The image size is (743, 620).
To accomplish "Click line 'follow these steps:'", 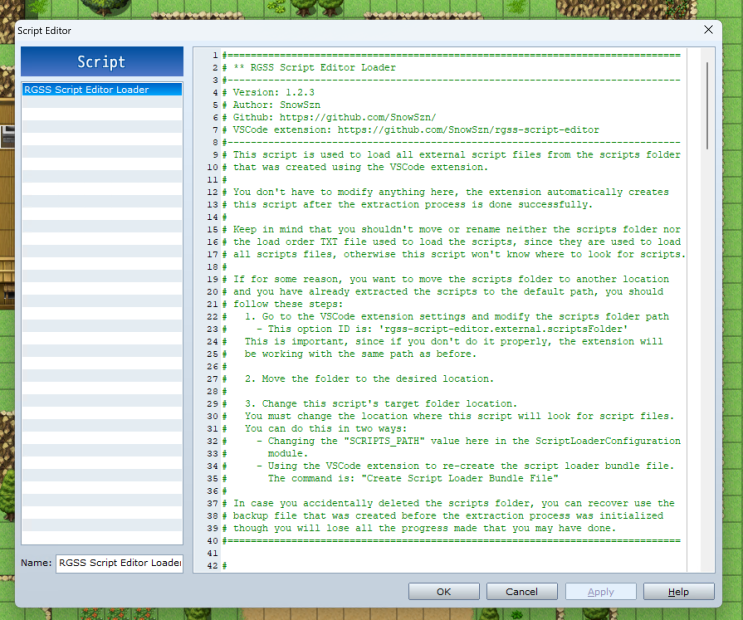I will (282, 304).
